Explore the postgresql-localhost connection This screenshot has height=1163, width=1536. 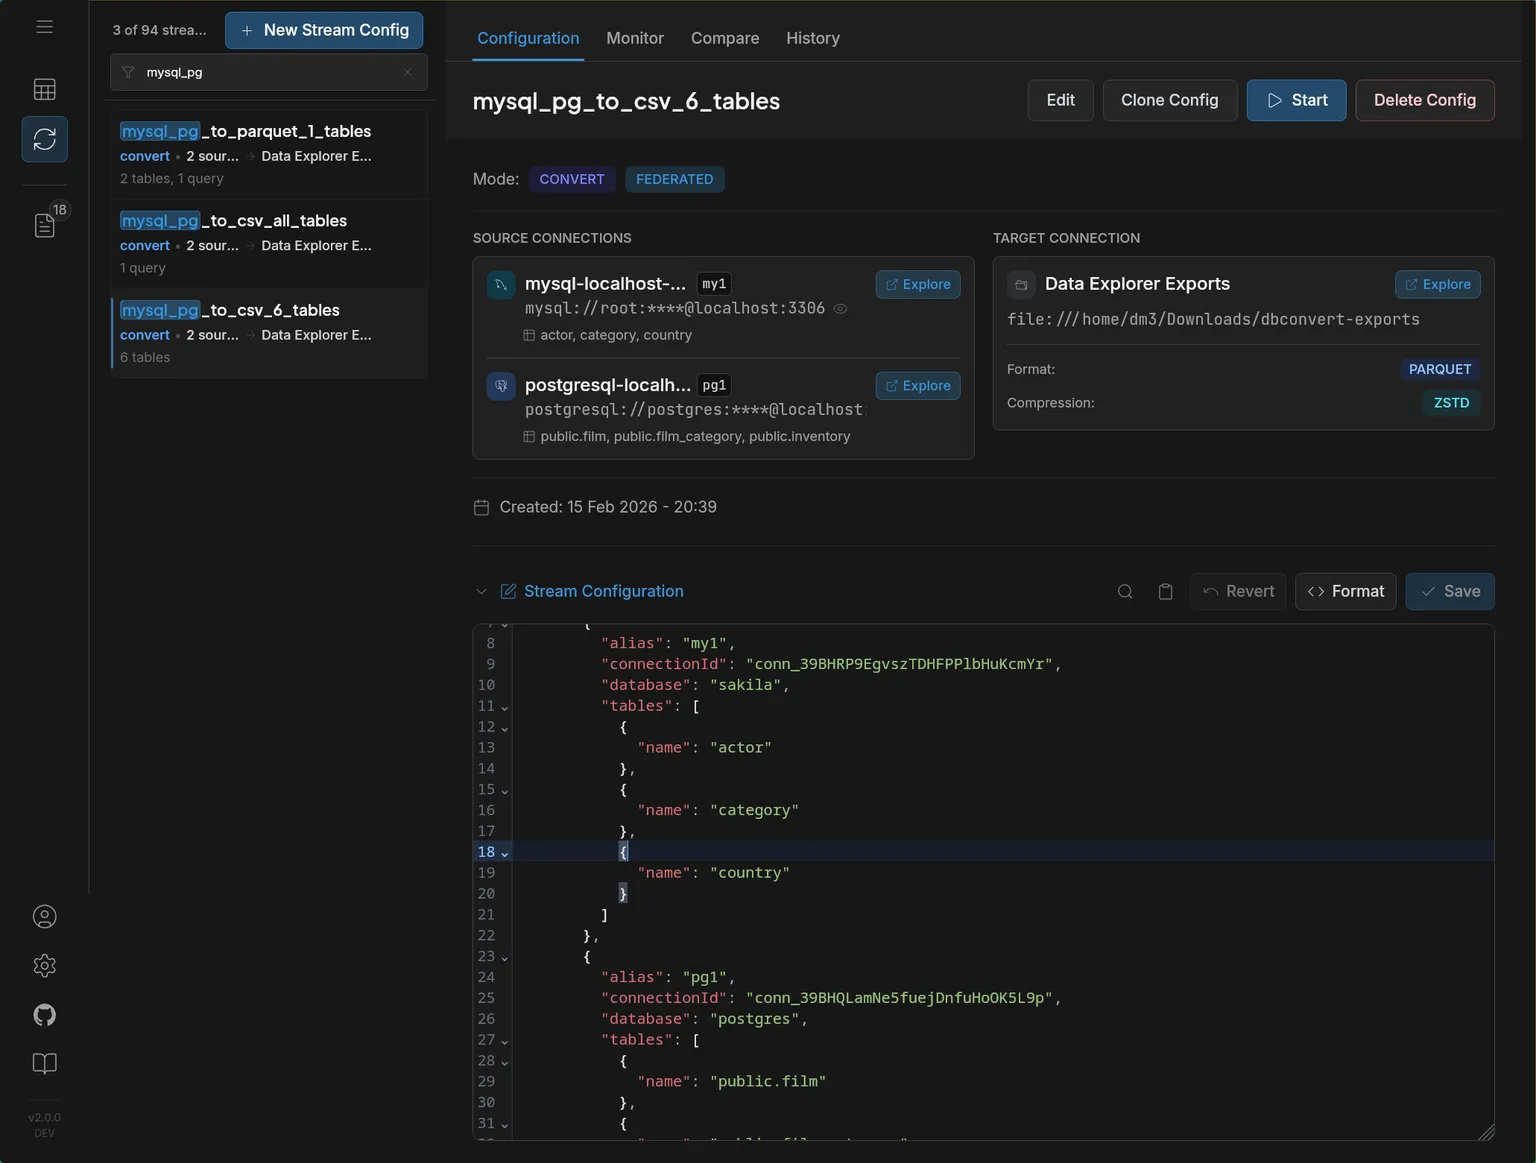click(x=918, y=385)
